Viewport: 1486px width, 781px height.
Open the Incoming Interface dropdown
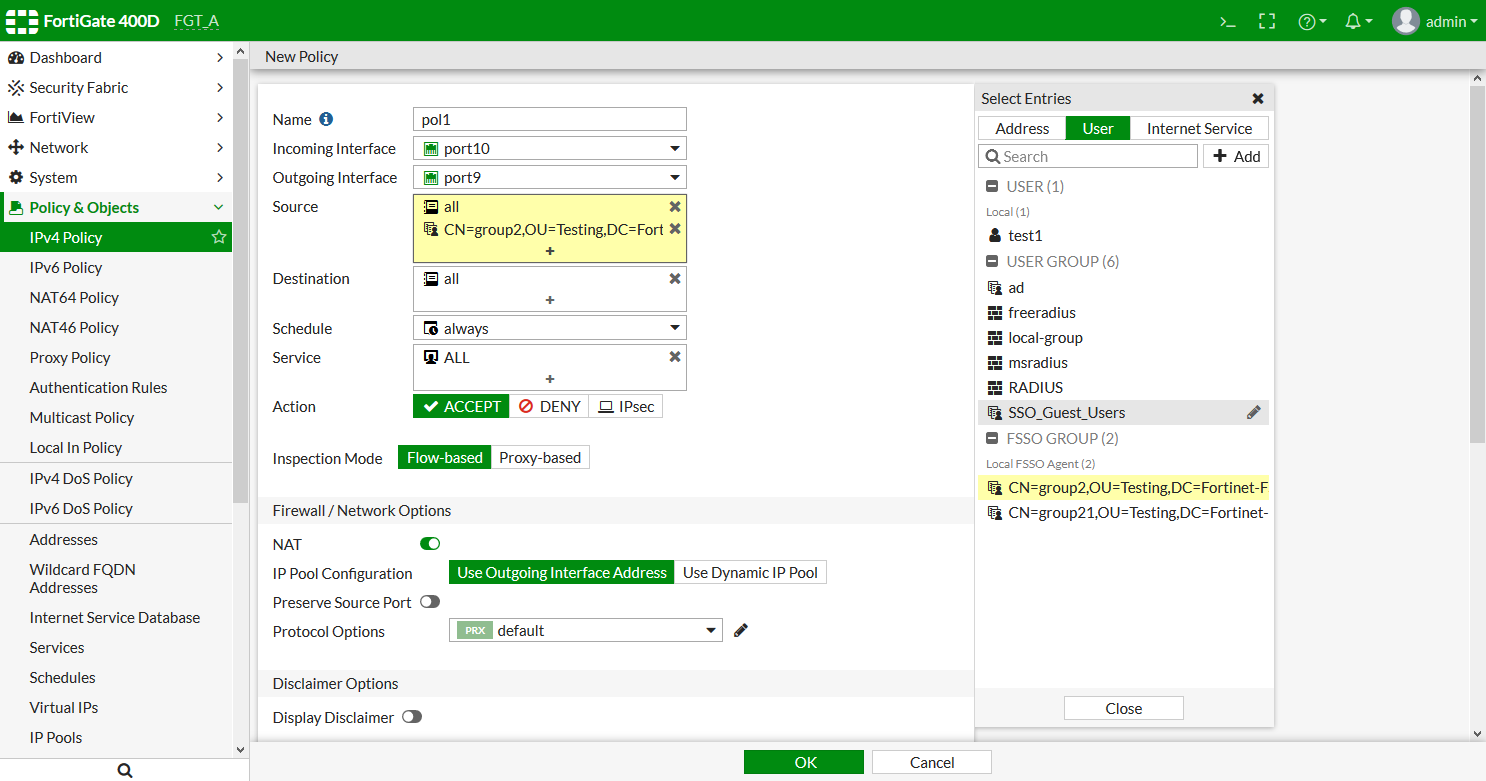click(676, 147)
